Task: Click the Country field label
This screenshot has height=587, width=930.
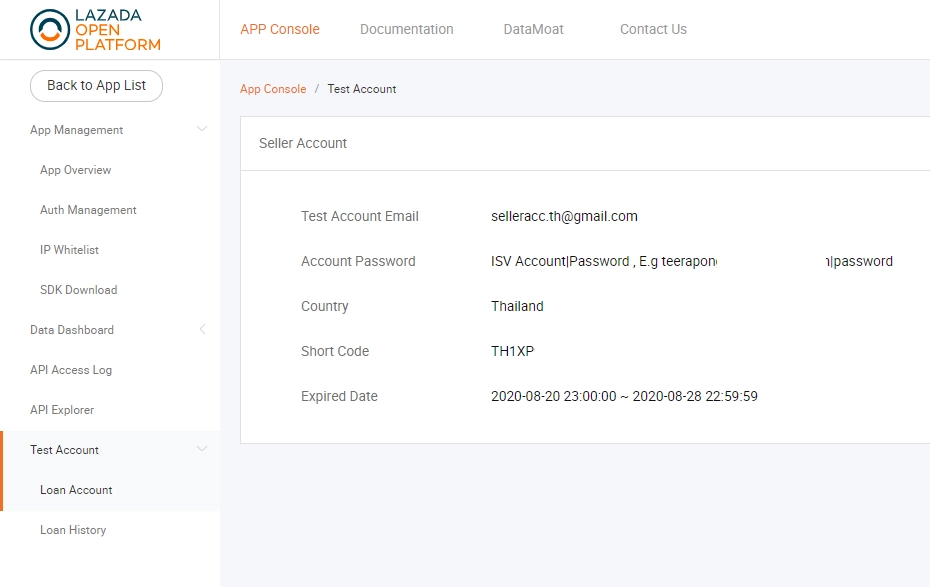Action: (x=324, y=307)
